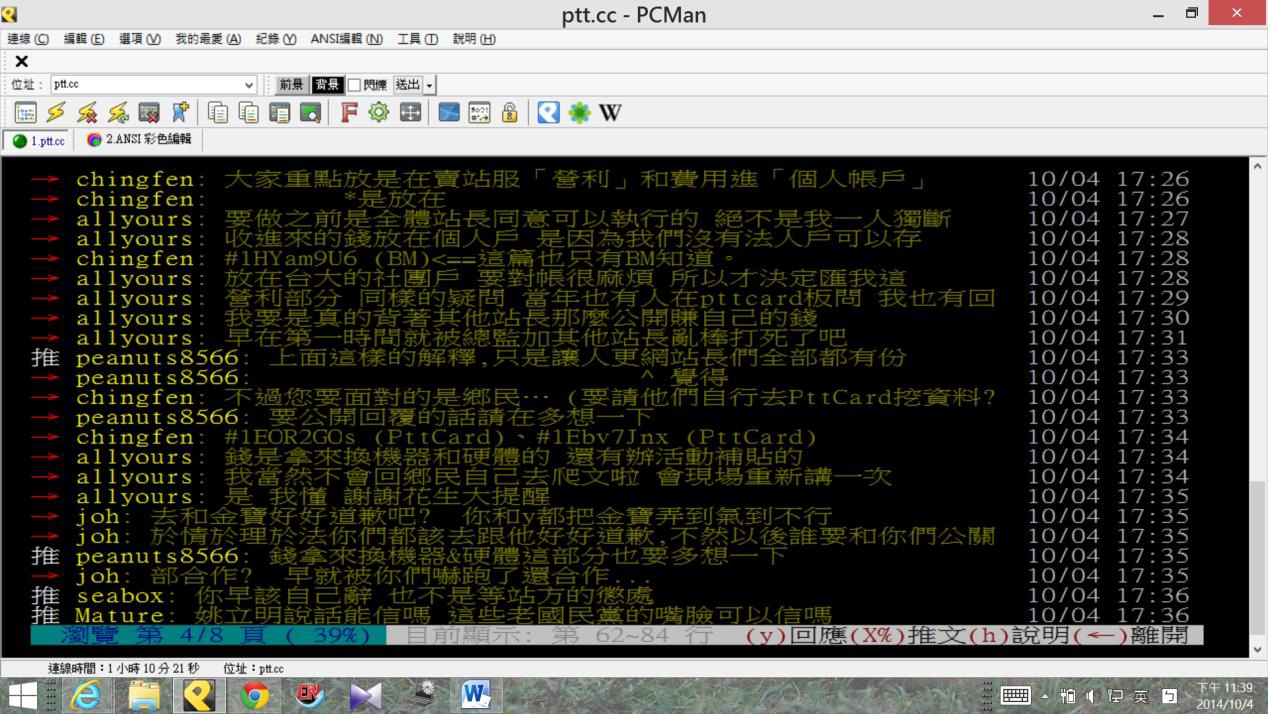Open the ANSI編輯 menu
Screen dimensions: 1268x714
pos(346,39)
